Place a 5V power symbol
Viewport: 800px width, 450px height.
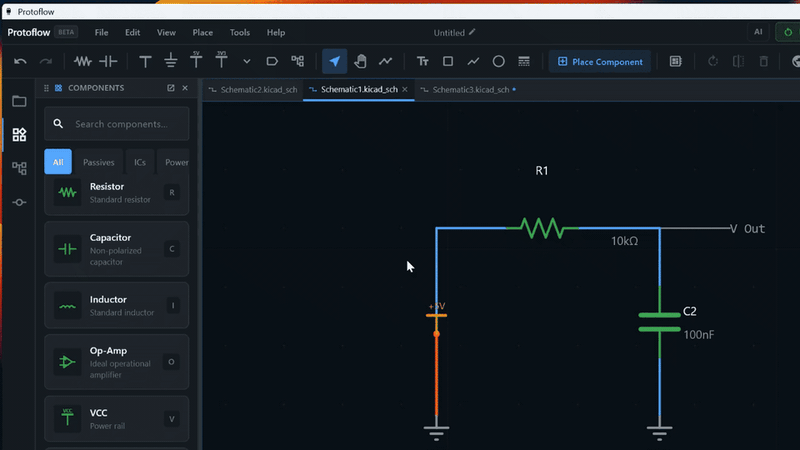pos(196,61)
